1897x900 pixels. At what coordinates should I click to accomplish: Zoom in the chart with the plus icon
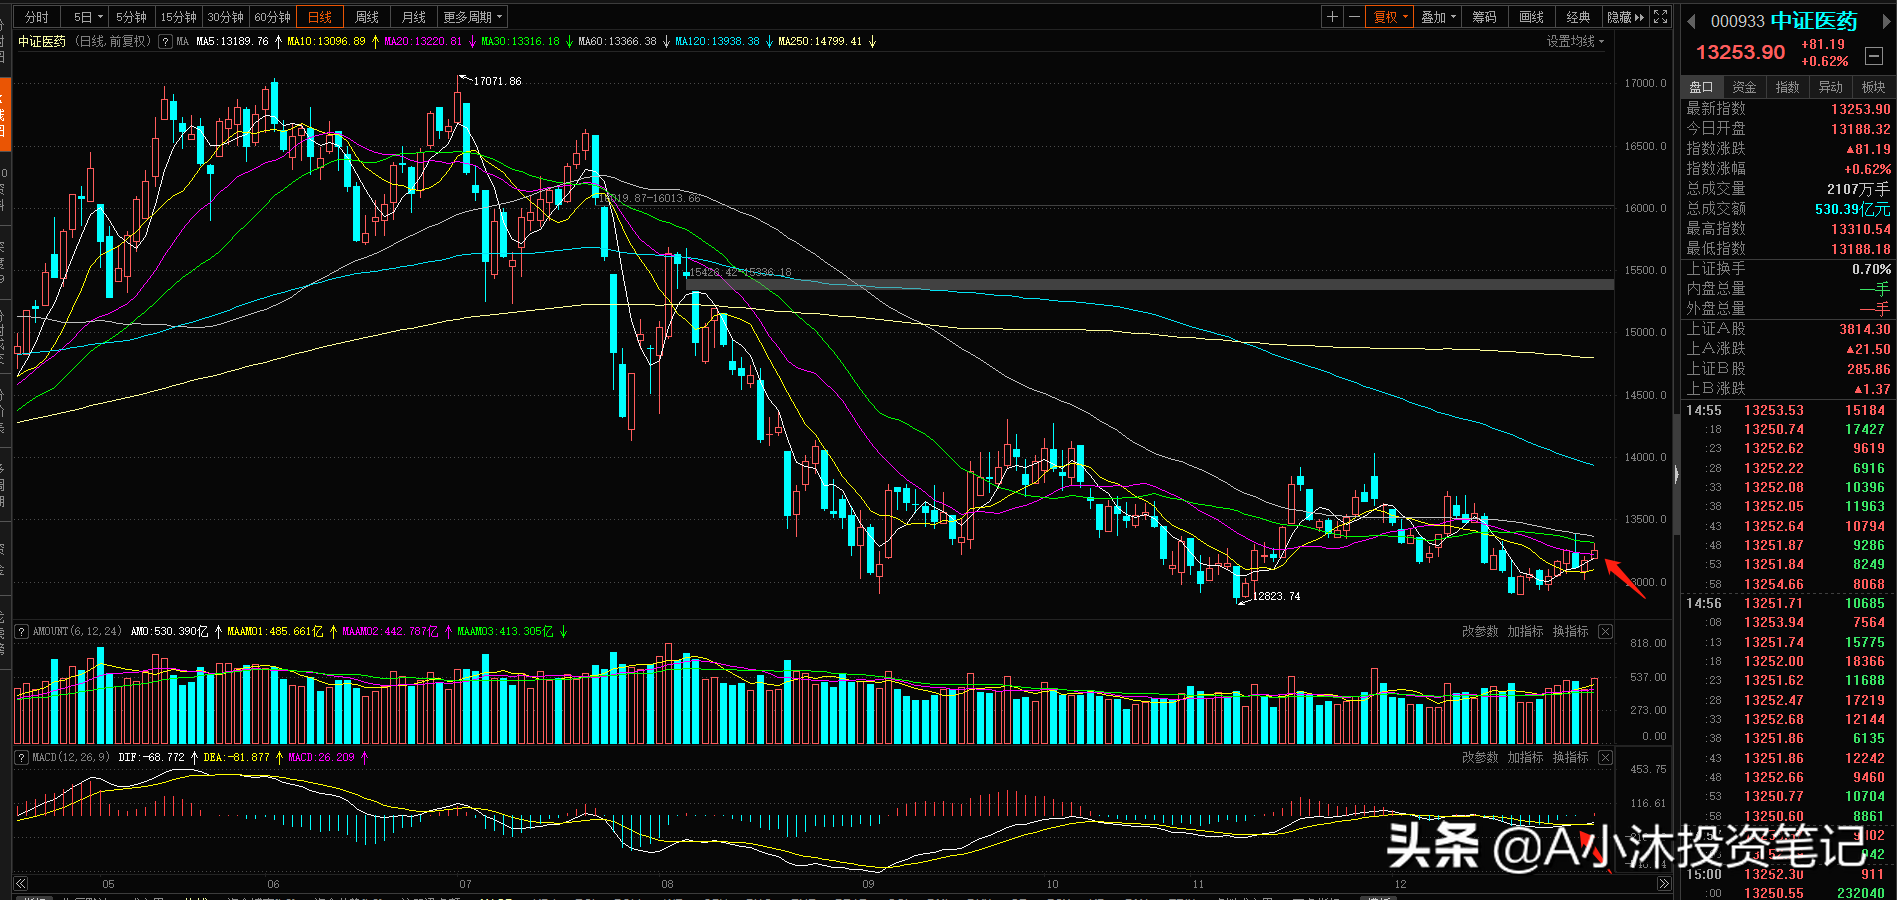click(x=1332, y=17)
